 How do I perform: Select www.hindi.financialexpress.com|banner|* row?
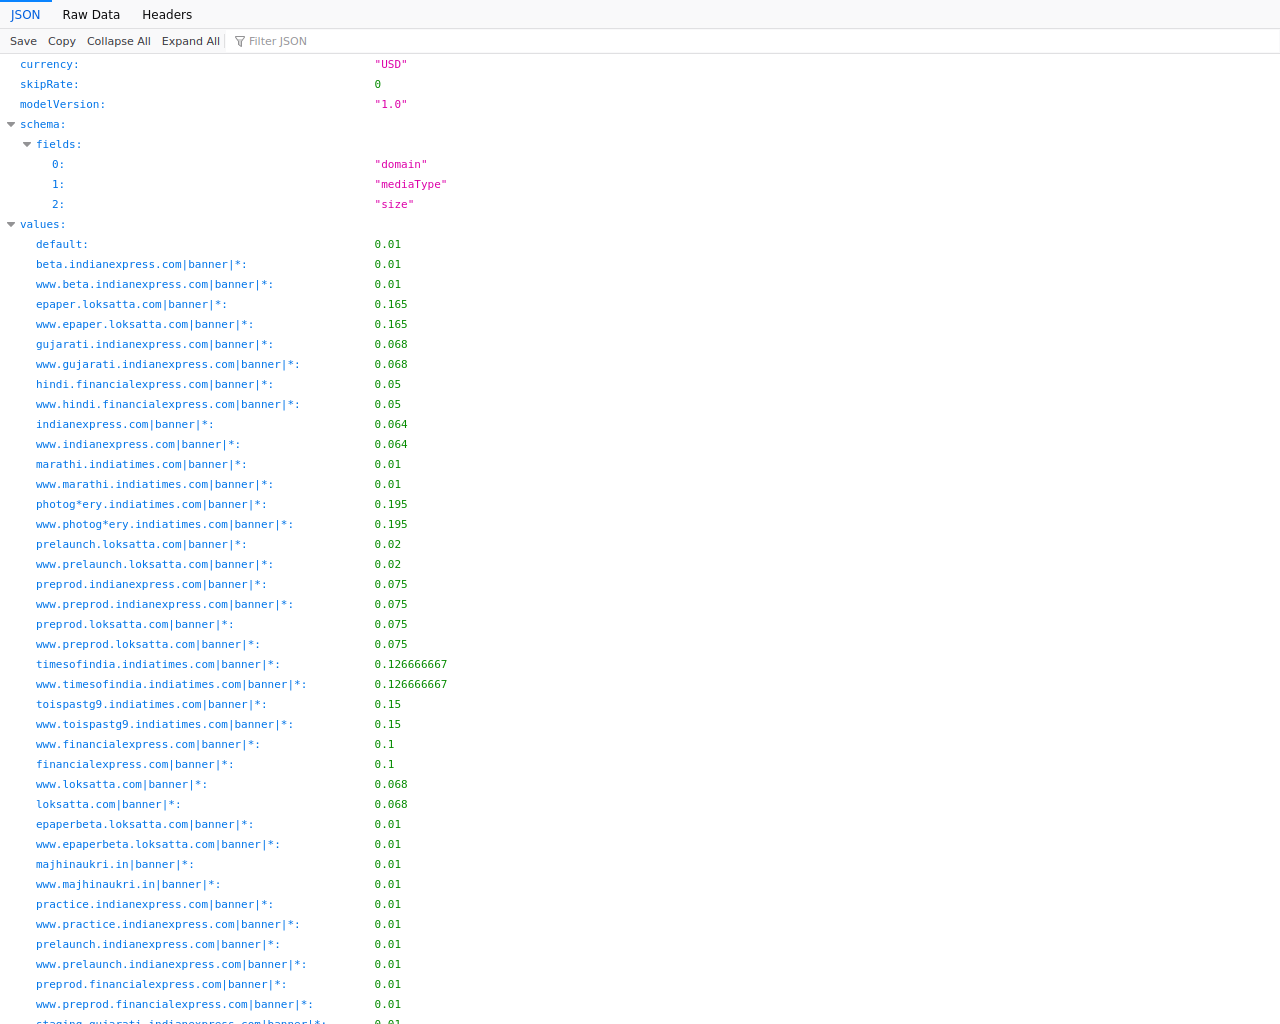click(640, 404)
